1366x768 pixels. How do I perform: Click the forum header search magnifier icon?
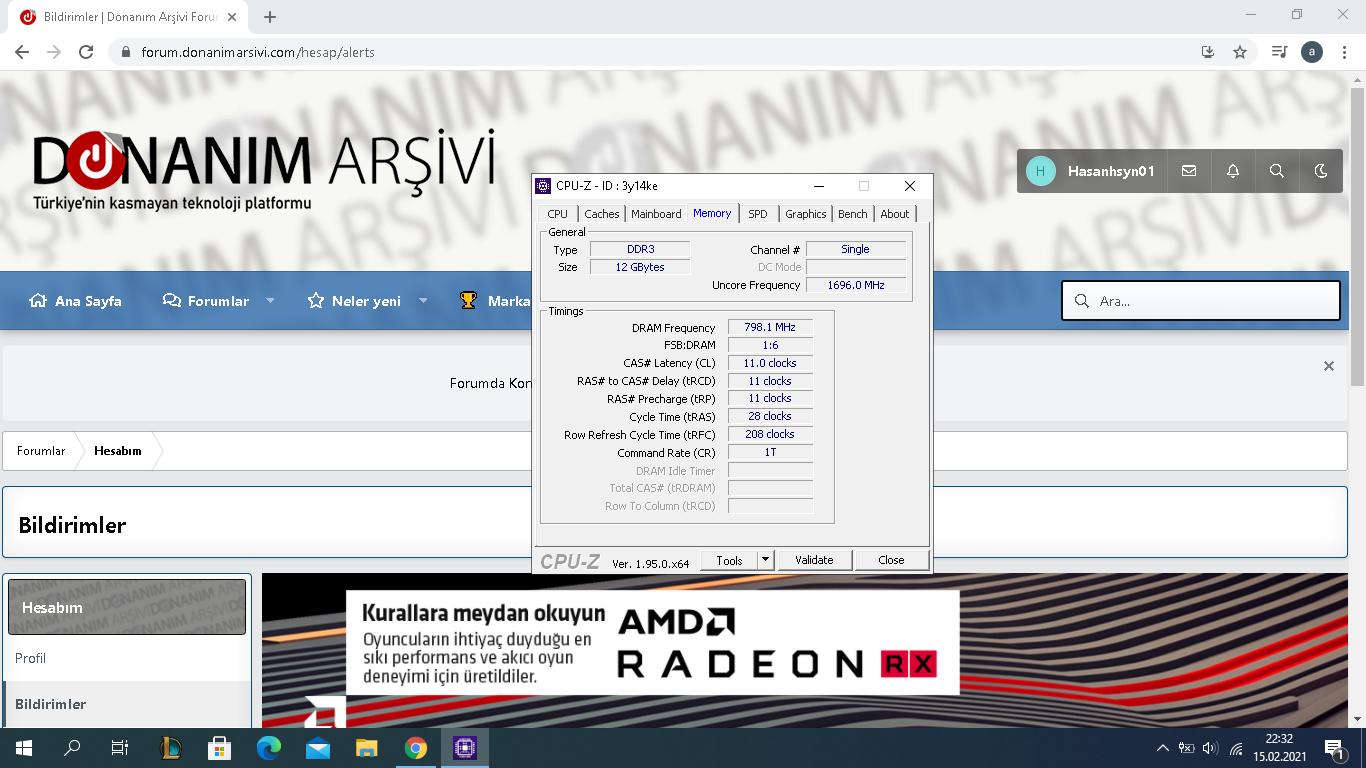click(1277, 171)
